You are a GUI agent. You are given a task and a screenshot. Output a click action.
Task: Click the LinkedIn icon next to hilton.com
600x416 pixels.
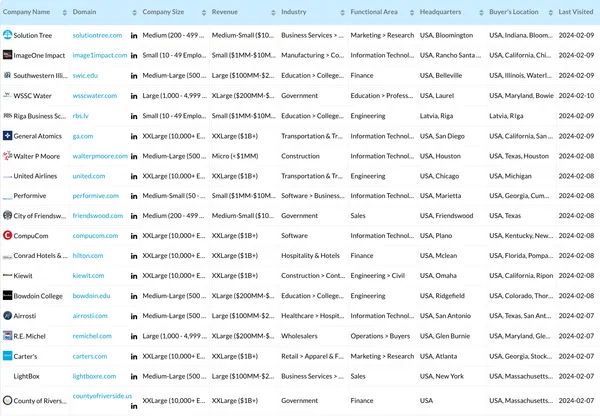click(135, 256)
